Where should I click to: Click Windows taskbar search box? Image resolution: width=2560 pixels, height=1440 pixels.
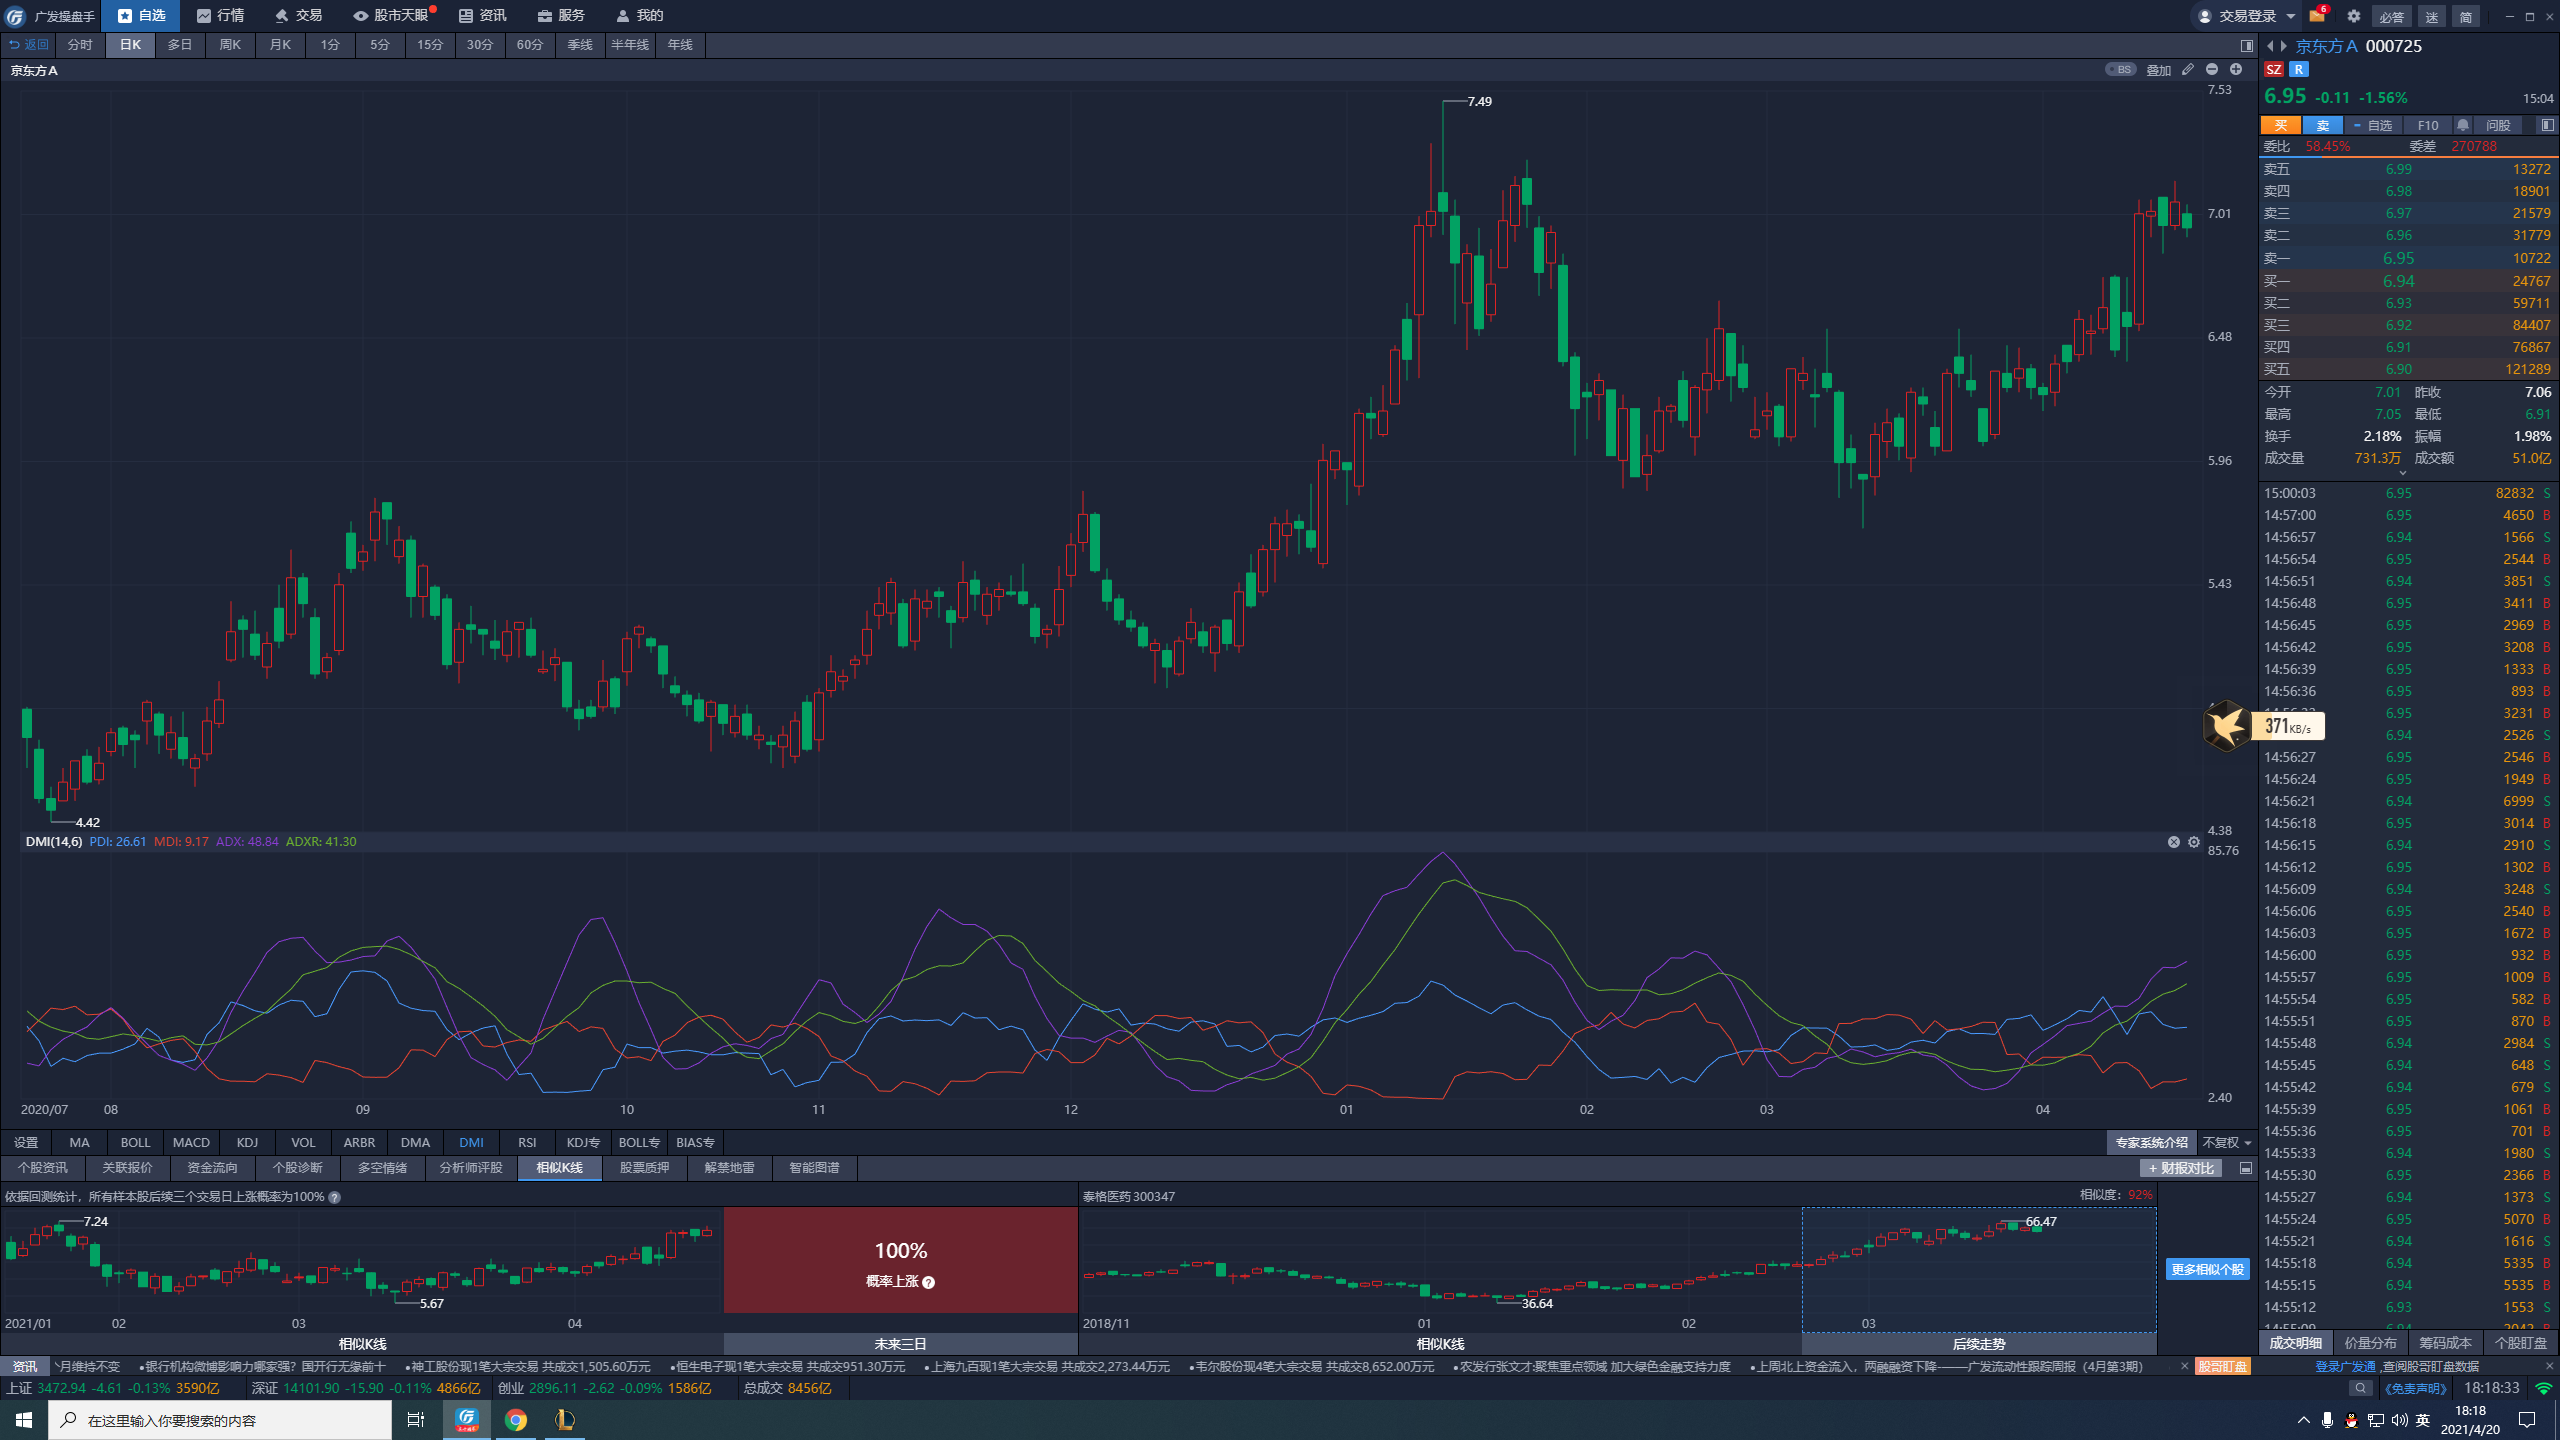coord(220,1420)
